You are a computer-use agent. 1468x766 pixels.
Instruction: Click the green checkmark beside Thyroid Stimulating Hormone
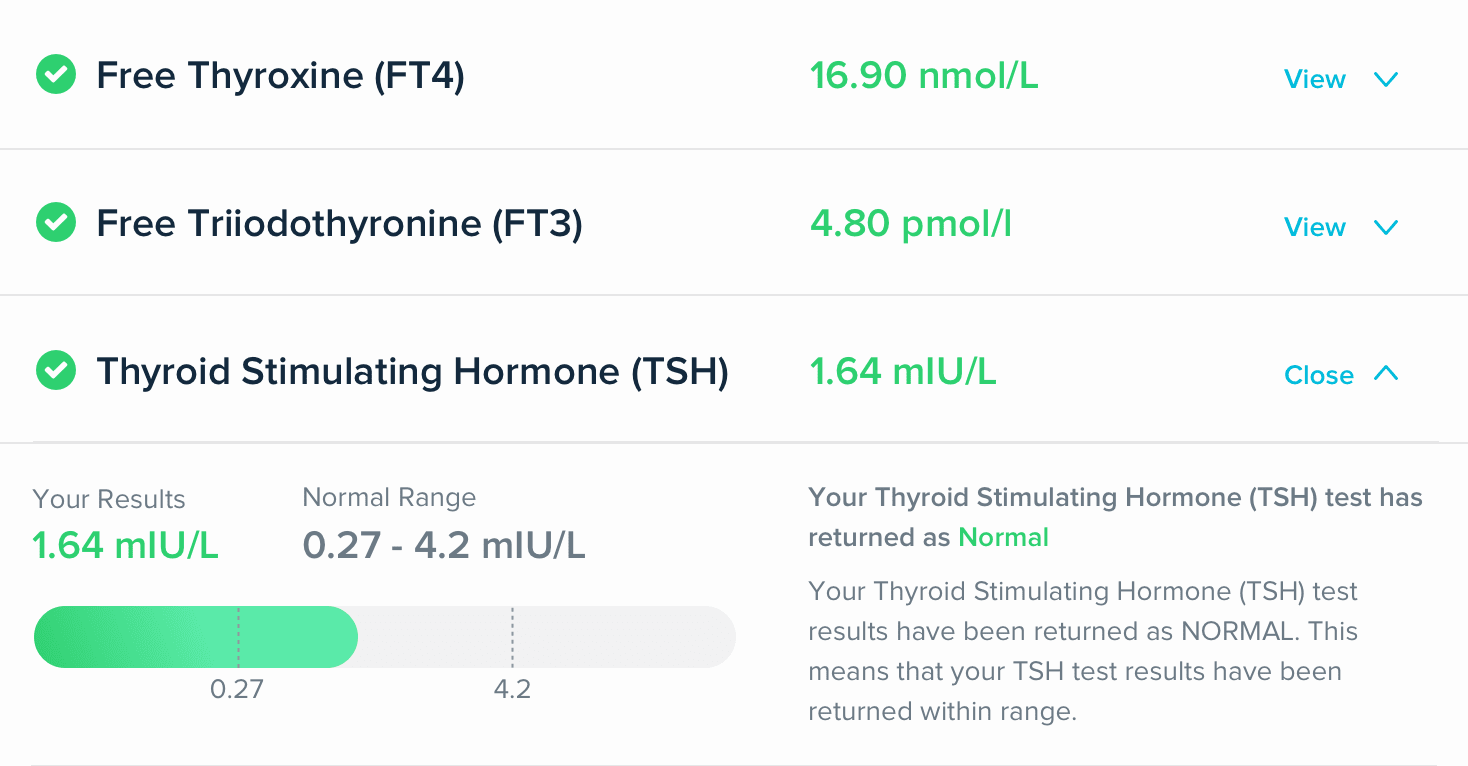56,371
